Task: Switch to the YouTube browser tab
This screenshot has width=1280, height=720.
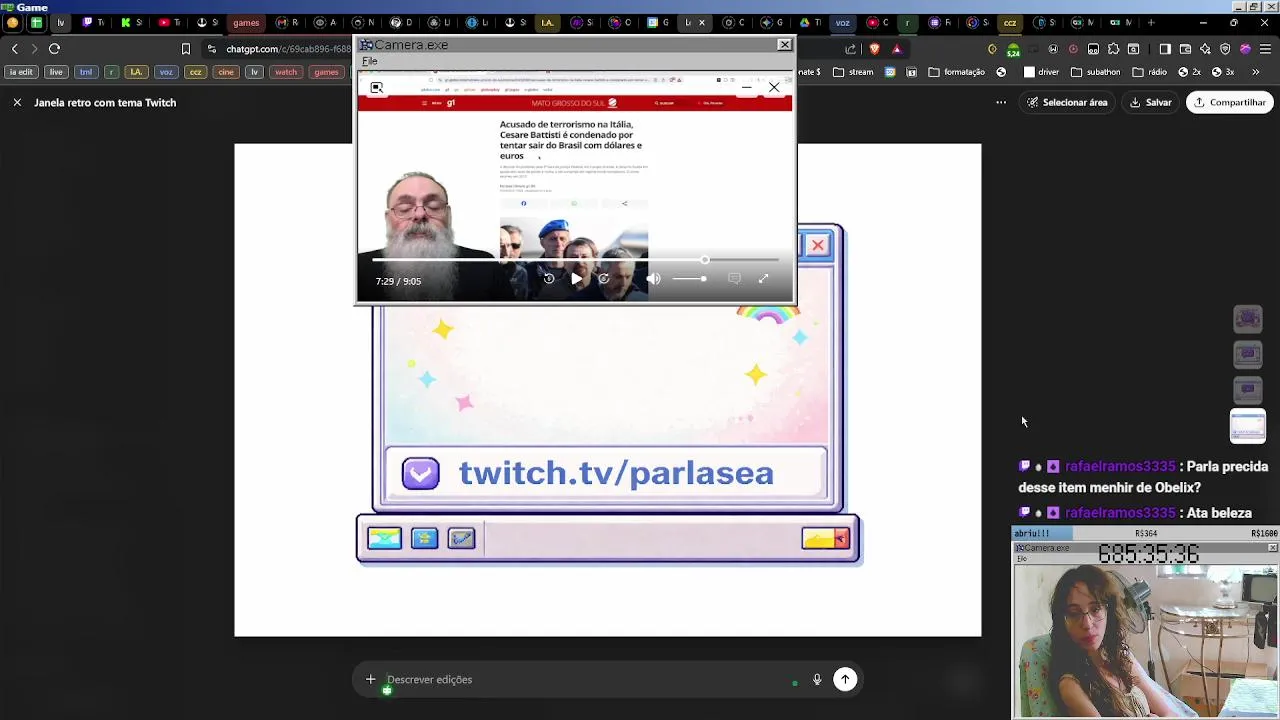Action: point(169,22)
